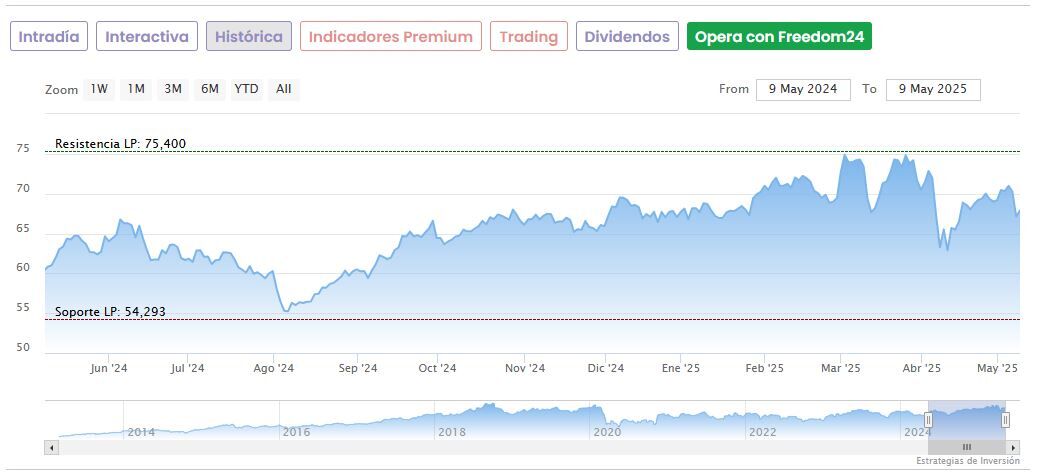Click Opera con Freedom24 button

[779, 37]
